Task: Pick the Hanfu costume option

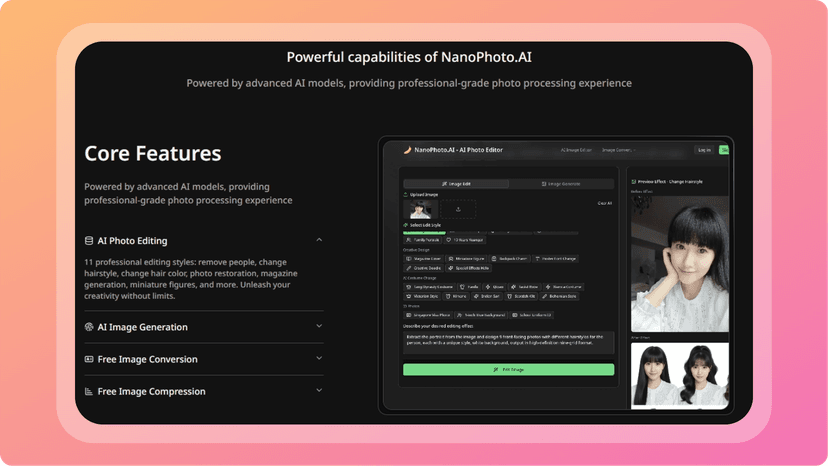Action: [469, 287]
